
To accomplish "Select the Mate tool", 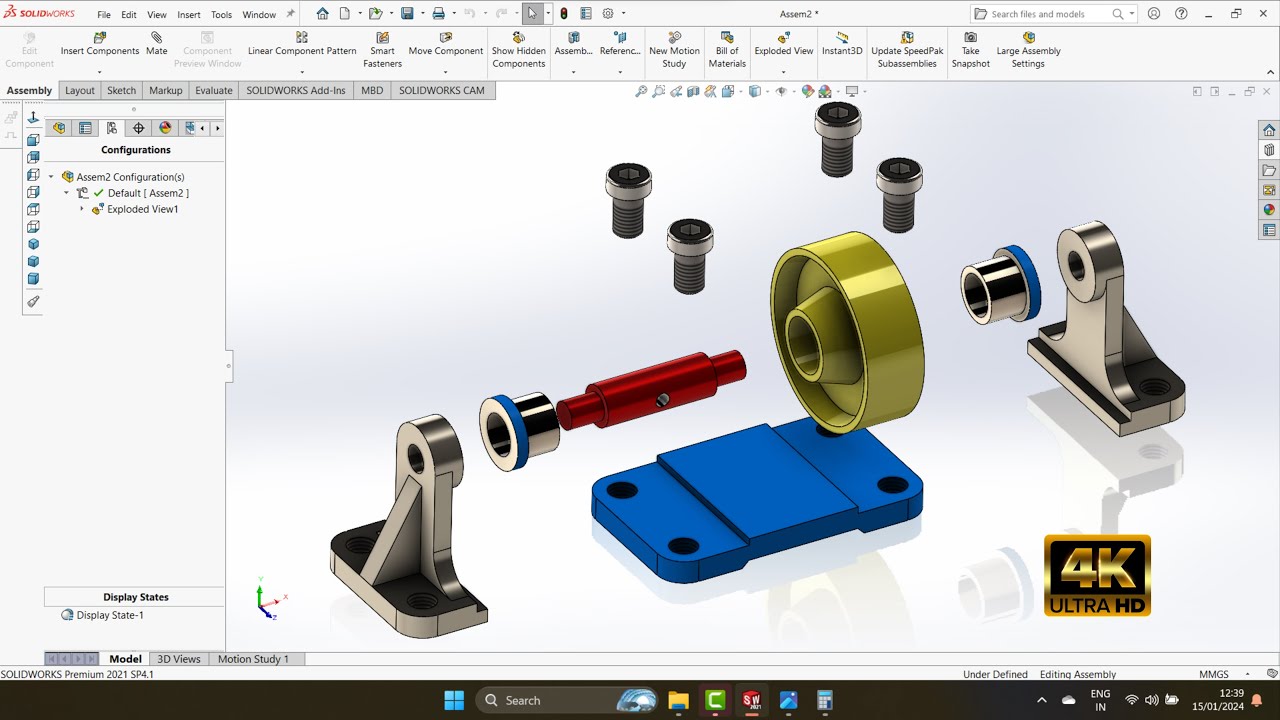I will pos(157,44).
